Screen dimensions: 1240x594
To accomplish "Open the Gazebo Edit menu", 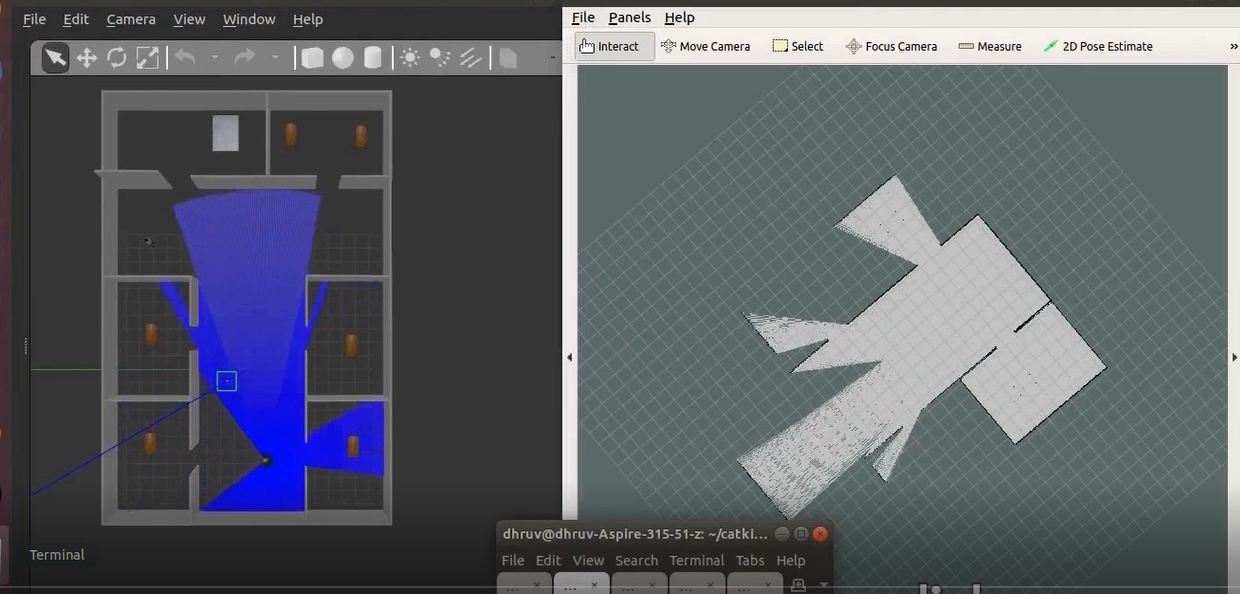I will coord(76,19).
